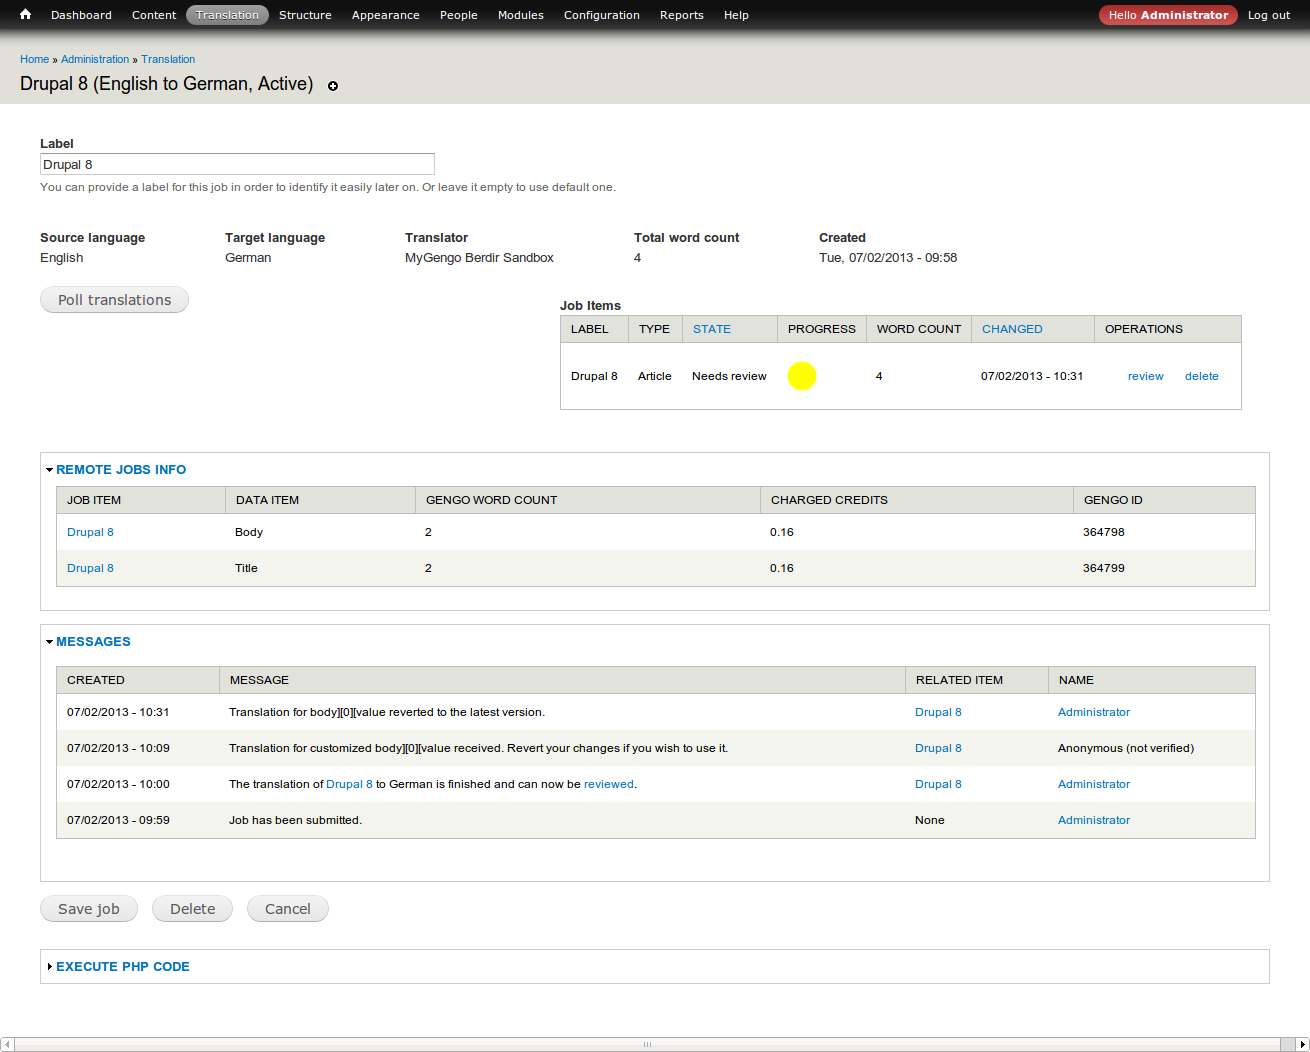Select the Translation tab in the admin menu
Image resolution: width=1310 pixels, height=1052 pixels.
point(227,14)
